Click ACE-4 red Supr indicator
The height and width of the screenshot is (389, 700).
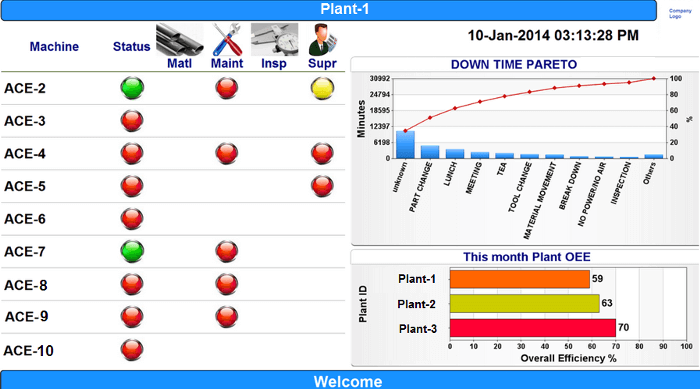click(x=322, y=154)
